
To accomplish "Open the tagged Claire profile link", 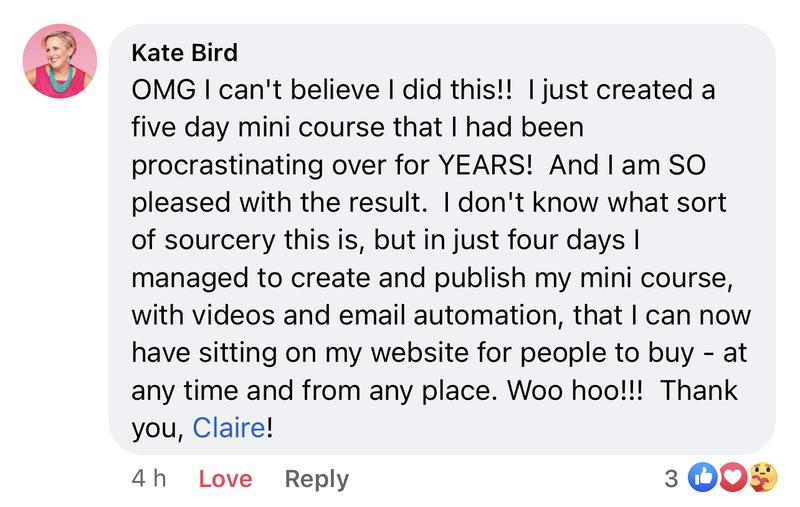I will pos(228,427).
